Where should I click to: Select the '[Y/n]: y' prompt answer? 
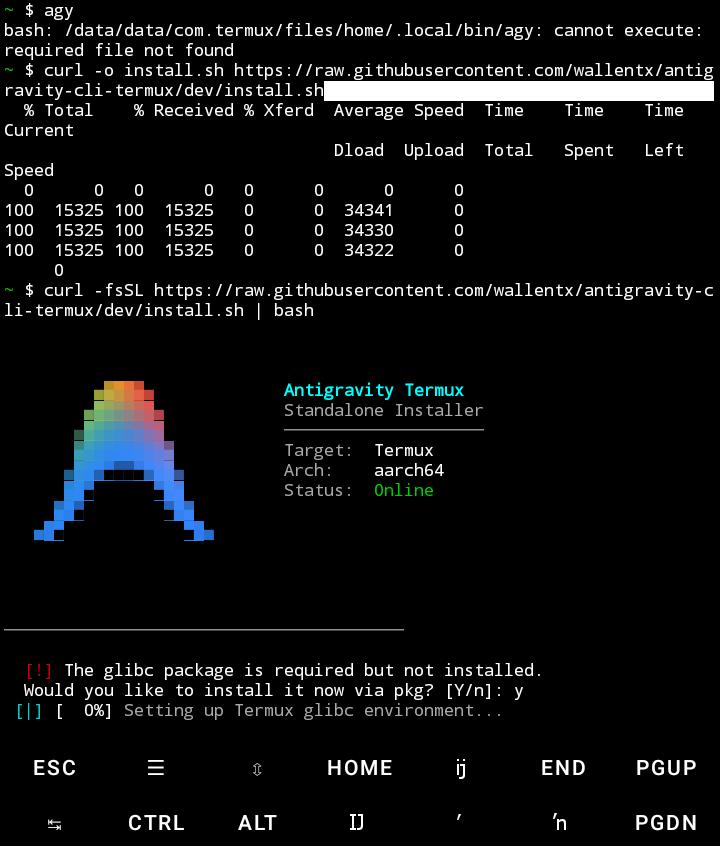(x=485, y=691)
